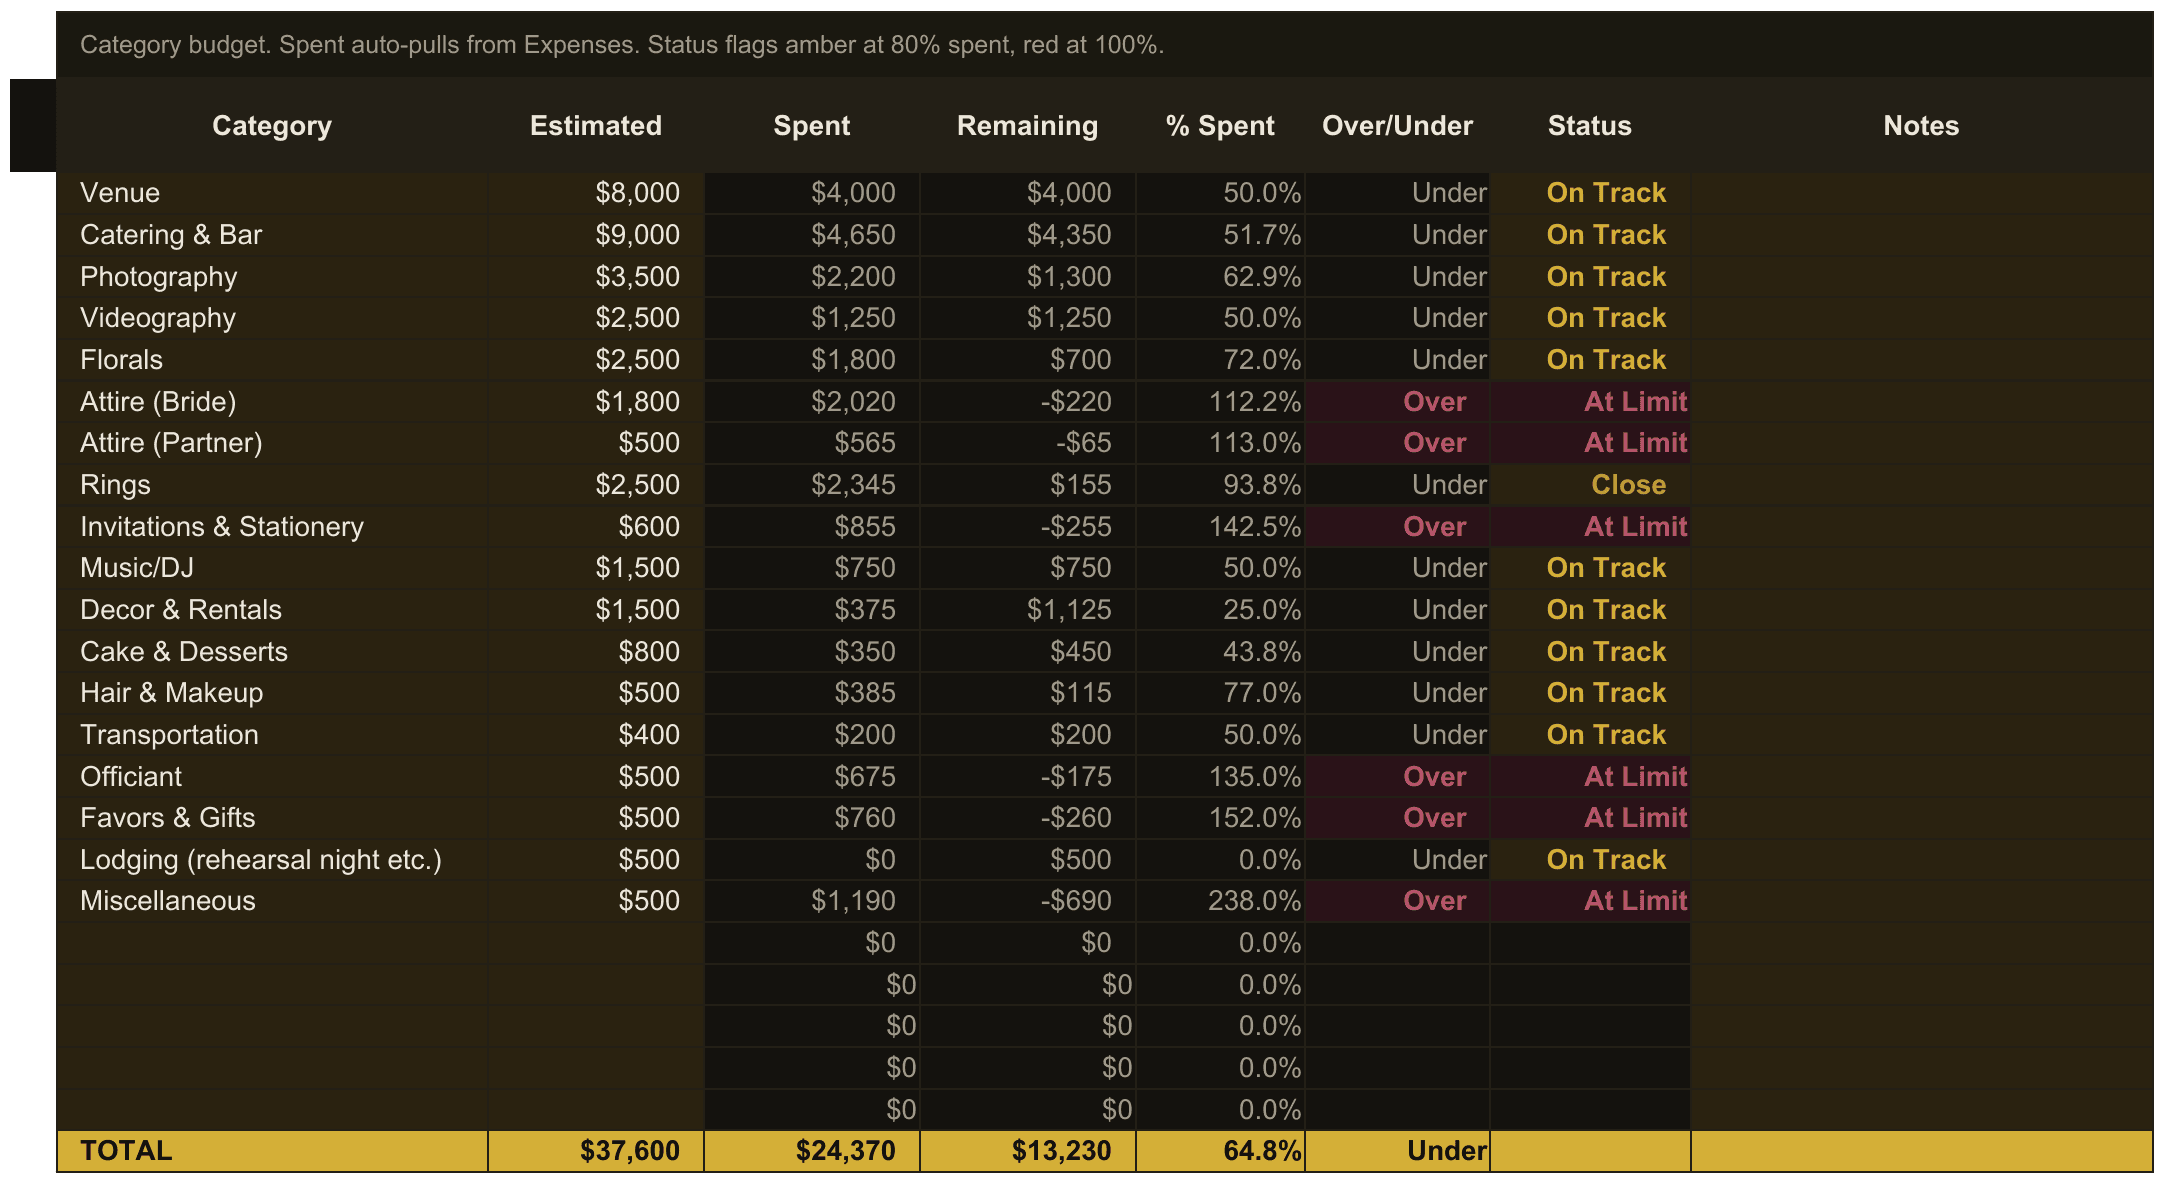
Task: Select the % Spent column header
Action: coord(1220,126)
